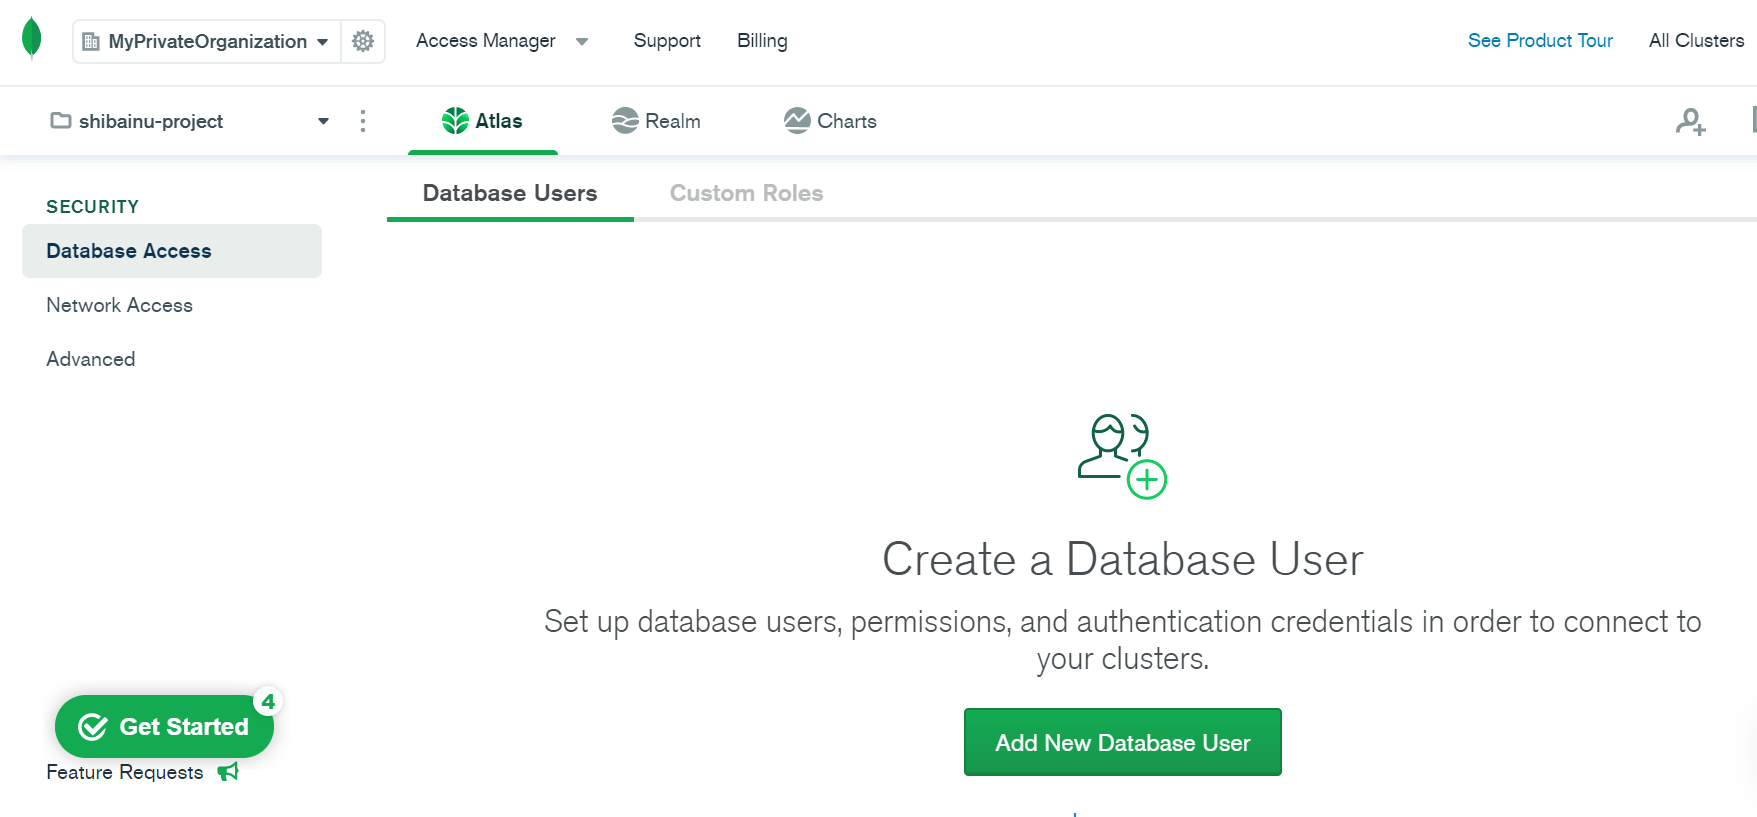Click the SECURITY section label
The width and height of the screenshot is (1757, 817).
92,207
